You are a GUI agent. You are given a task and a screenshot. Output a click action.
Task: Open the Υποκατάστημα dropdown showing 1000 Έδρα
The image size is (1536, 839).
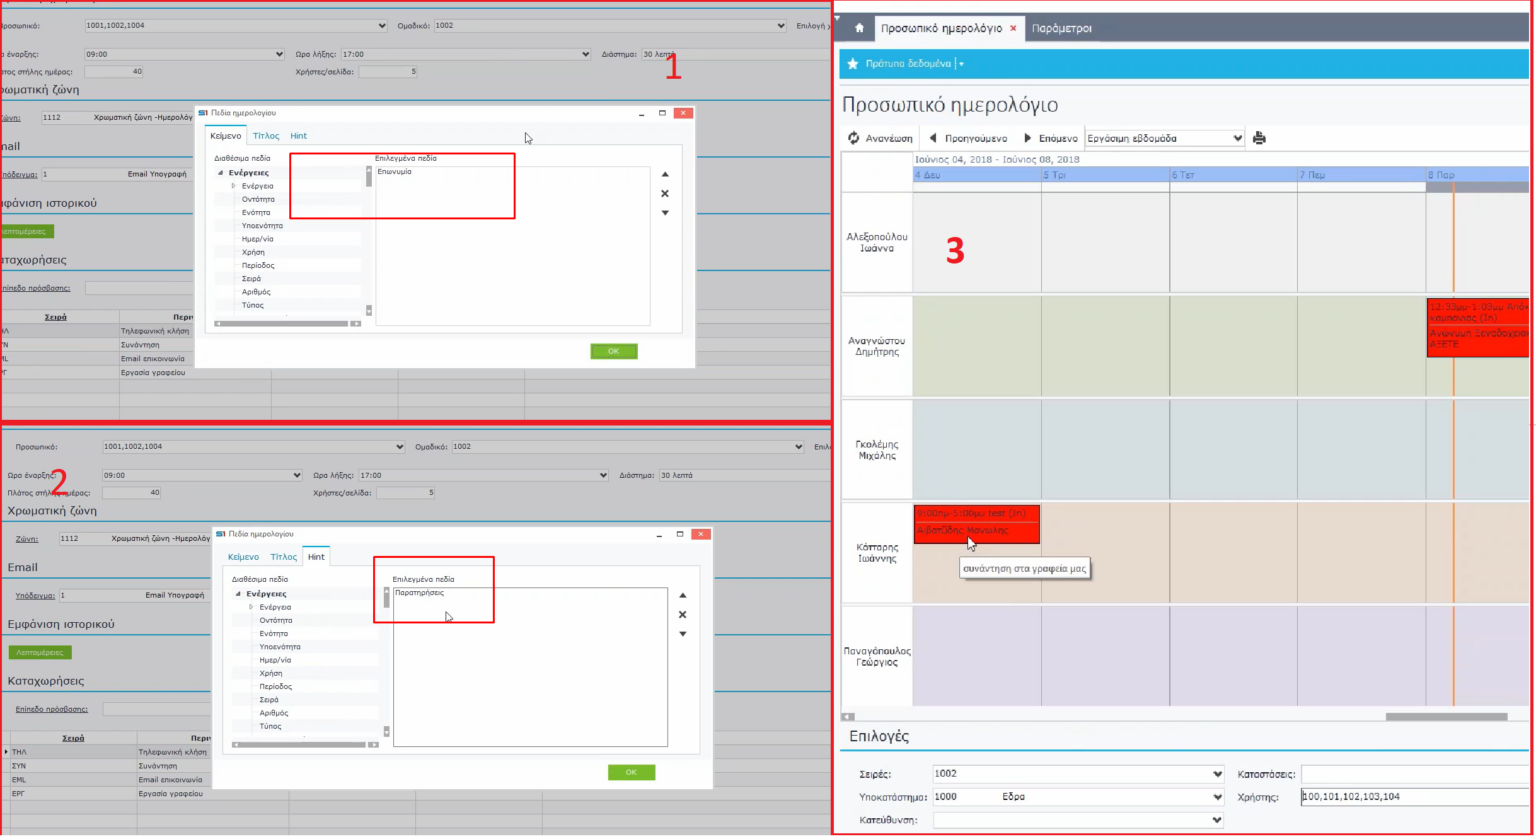tap(1078, 797)
